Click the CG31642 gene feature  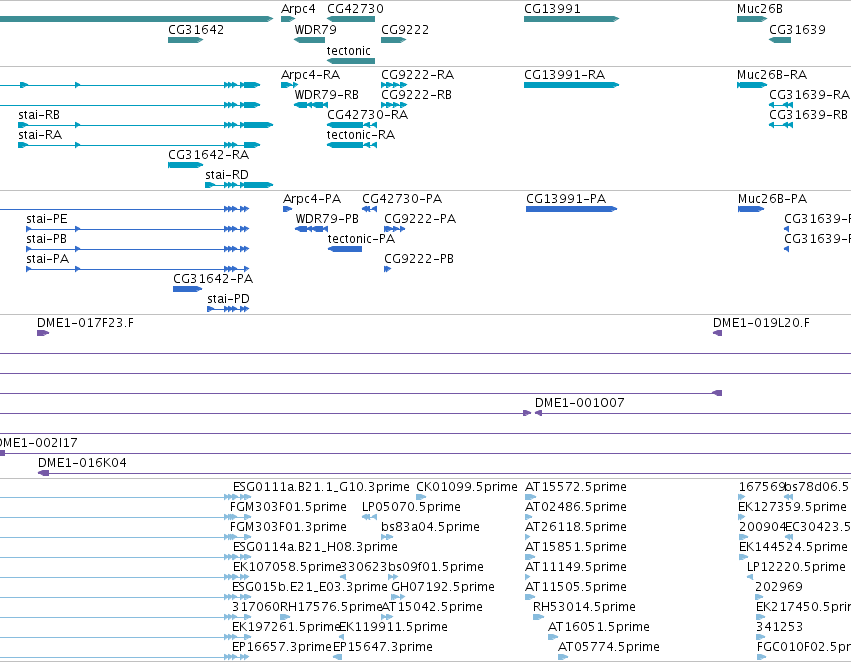click(185, 40)
